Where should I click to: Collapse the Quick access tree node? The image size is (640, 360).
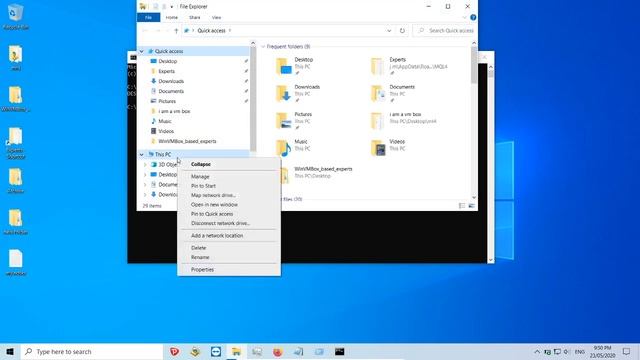(142, 51)
